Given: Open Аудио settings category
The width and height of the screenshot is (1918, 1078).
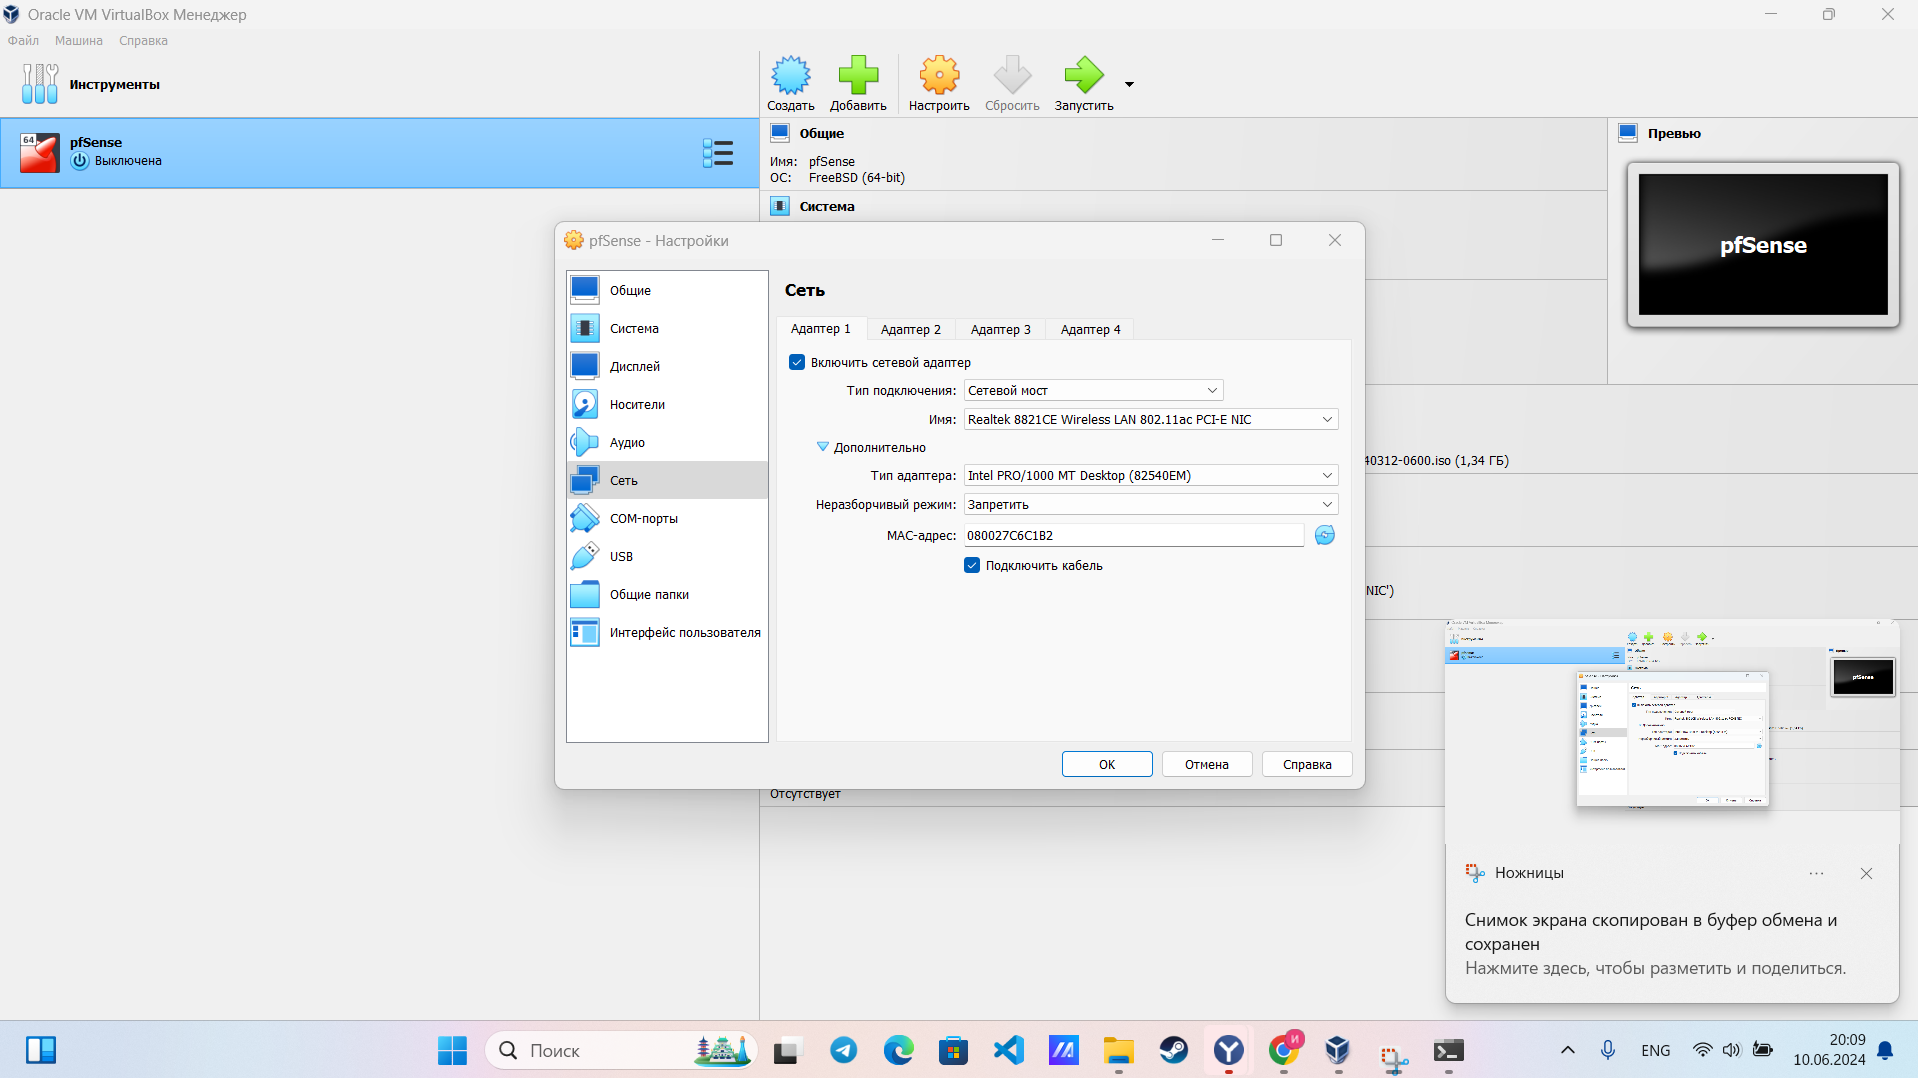Looking at the screenshot, I should [667, 442].
